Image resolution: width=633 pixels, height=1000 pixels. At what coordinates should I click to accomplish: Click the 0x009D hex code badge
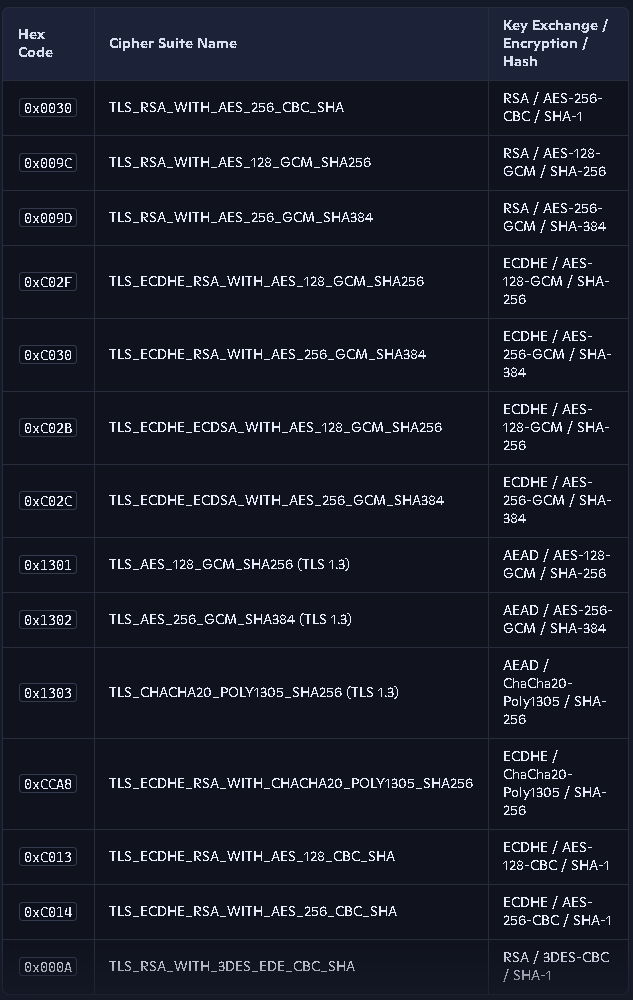coord(48,217)
